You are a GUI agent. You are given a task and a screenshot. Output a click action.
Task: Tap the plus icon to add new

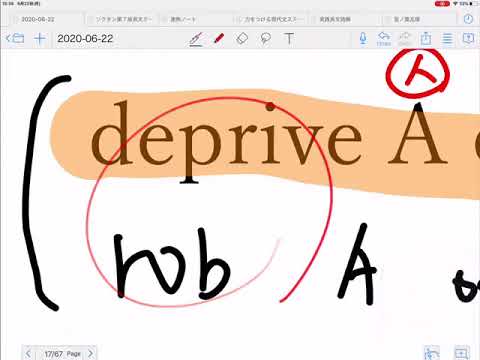(x=40, y=38)
